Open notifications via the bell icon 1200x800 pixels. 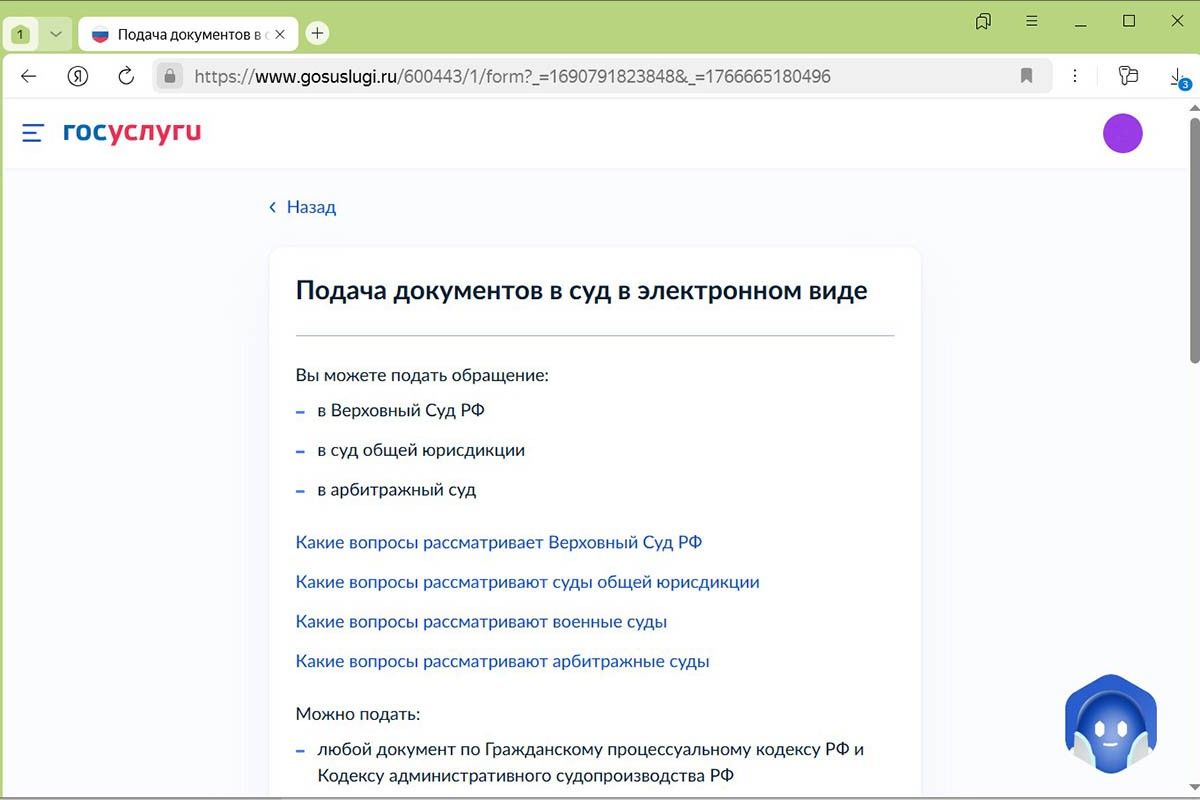click(983, 20)
